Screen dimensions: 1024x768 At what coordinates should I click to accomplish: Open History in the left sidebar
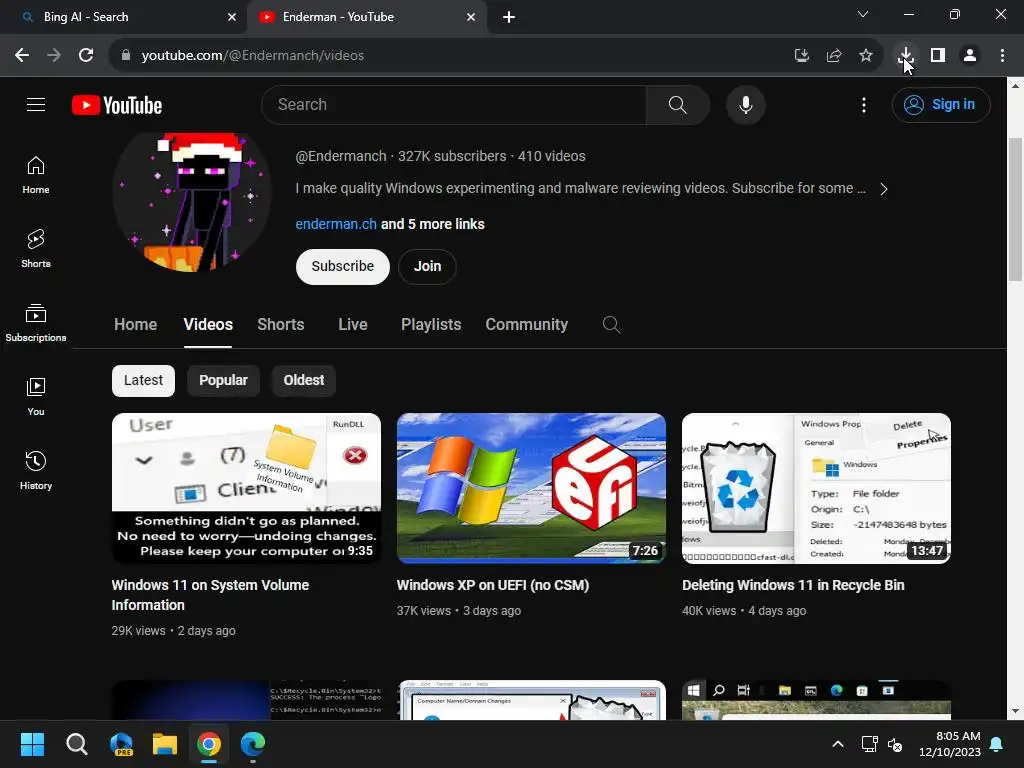click(x=36, y=470)
